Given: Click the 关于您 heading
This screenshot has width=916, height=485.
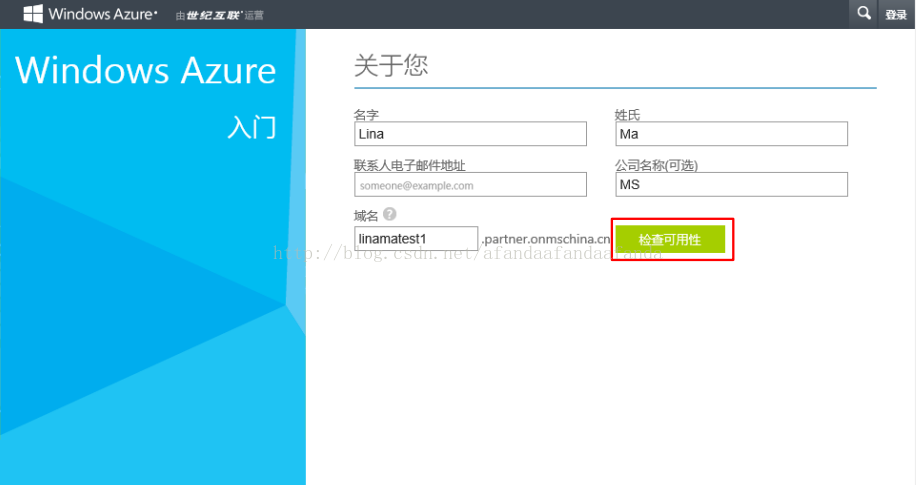Looking at the screenshot, I should pyautogui.click(x=391, y=65).
